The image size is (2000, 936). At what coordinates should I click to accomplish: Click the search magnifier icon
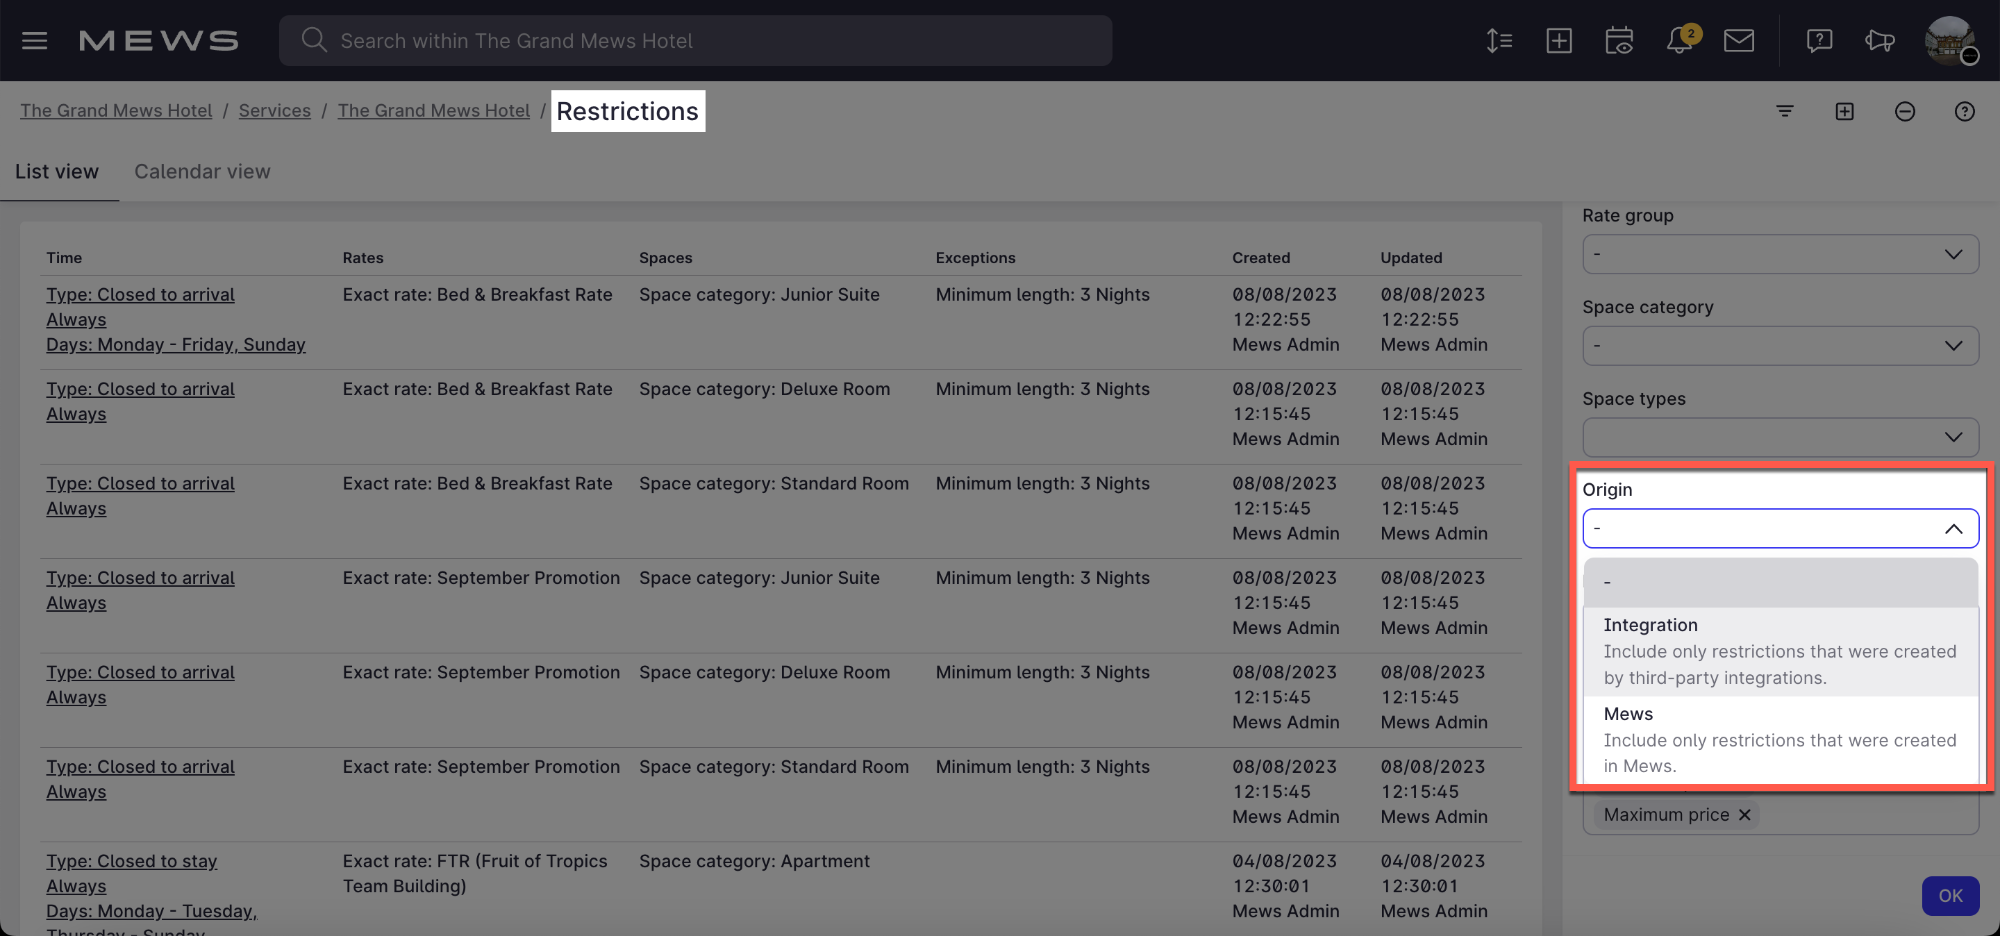click(x=314, y=40)
